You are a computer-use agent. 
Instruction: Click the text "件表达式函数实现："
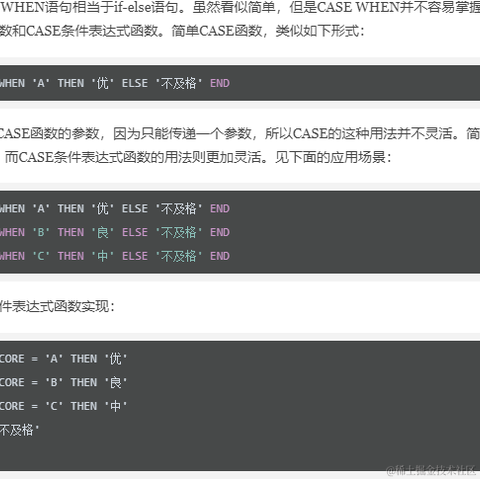(57, 306)
